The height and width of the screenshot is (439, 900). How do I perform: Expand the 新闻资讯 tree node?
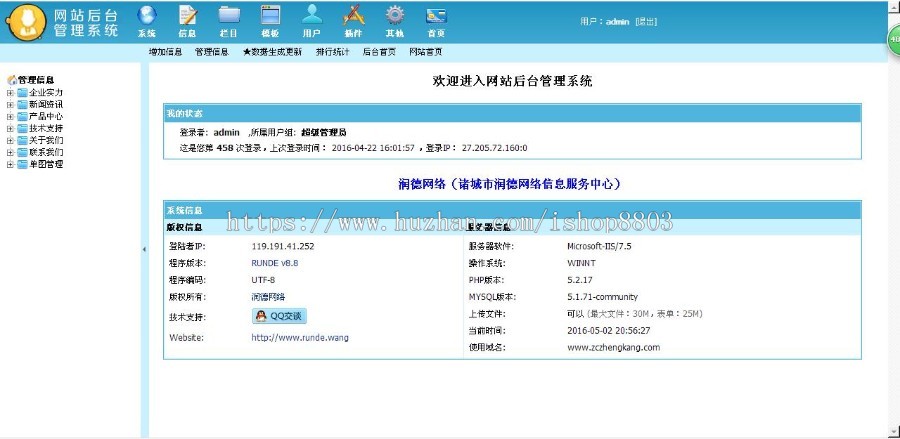(10, 105)
